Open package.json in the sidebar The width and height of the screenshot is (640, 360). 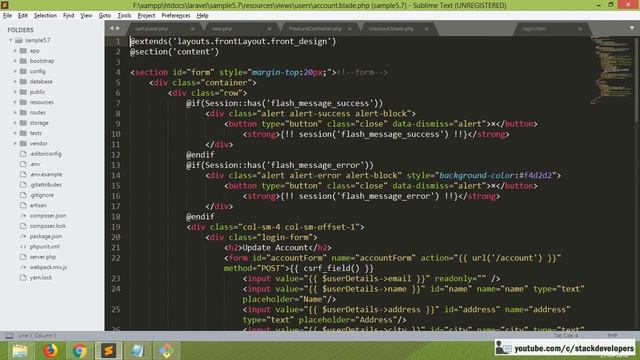tap(46, 236)
